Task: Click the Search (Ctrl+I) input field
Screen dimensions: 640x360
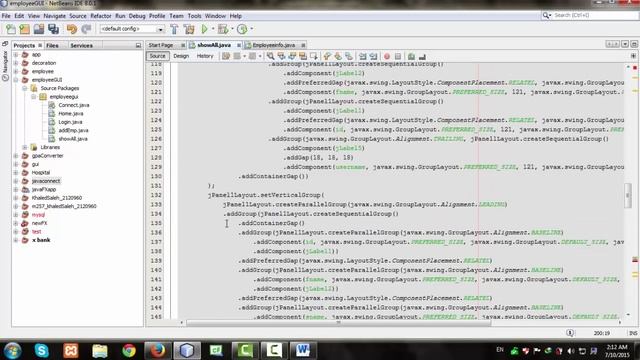Action: 595,16
